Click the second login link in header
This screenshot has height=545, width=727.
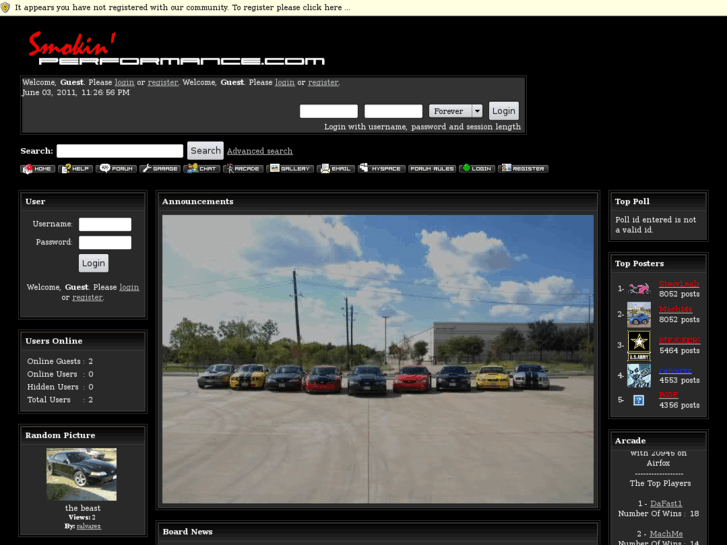(x=285, y=82)
